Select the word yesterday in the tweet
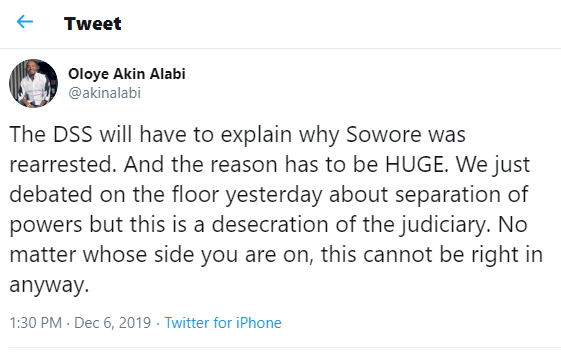561x364 pixels. click(x=274, y=195)
